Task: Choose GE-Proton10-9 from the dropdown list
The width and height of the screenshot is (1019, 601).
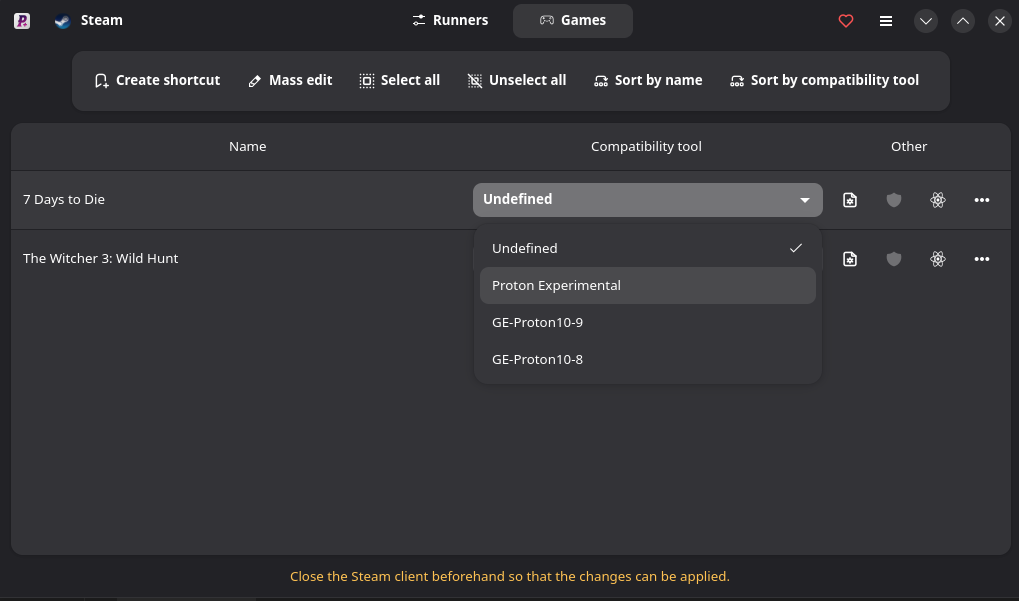Action: pyautogui.click(x=647, y=322)
